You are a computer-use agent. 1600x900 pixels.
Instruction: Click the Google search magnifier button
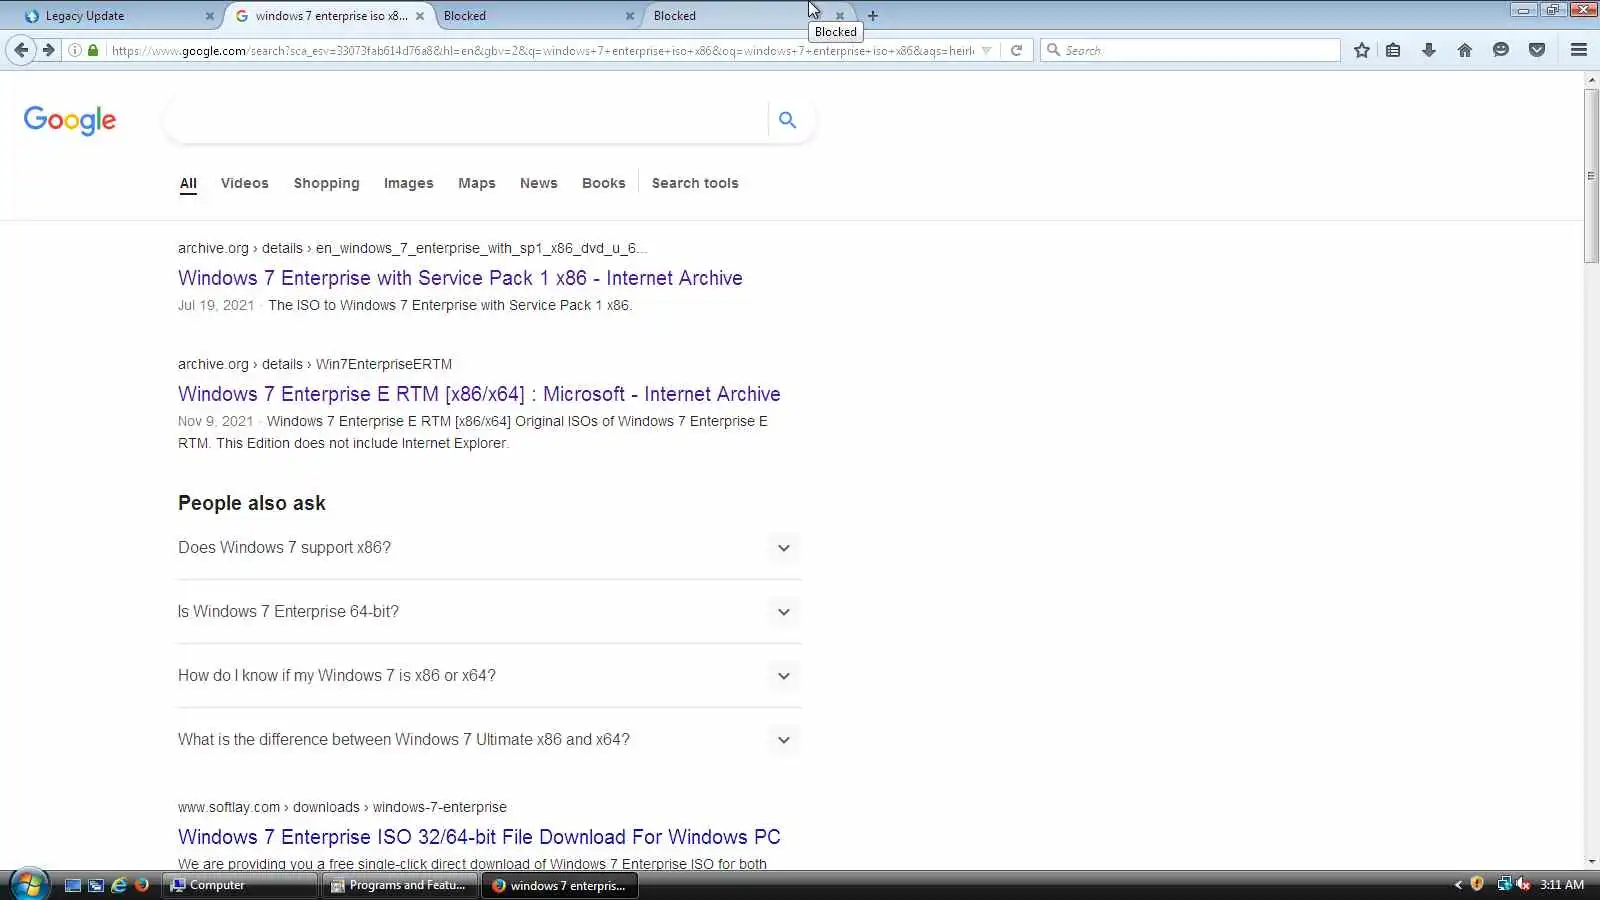(x=788, y=120)
